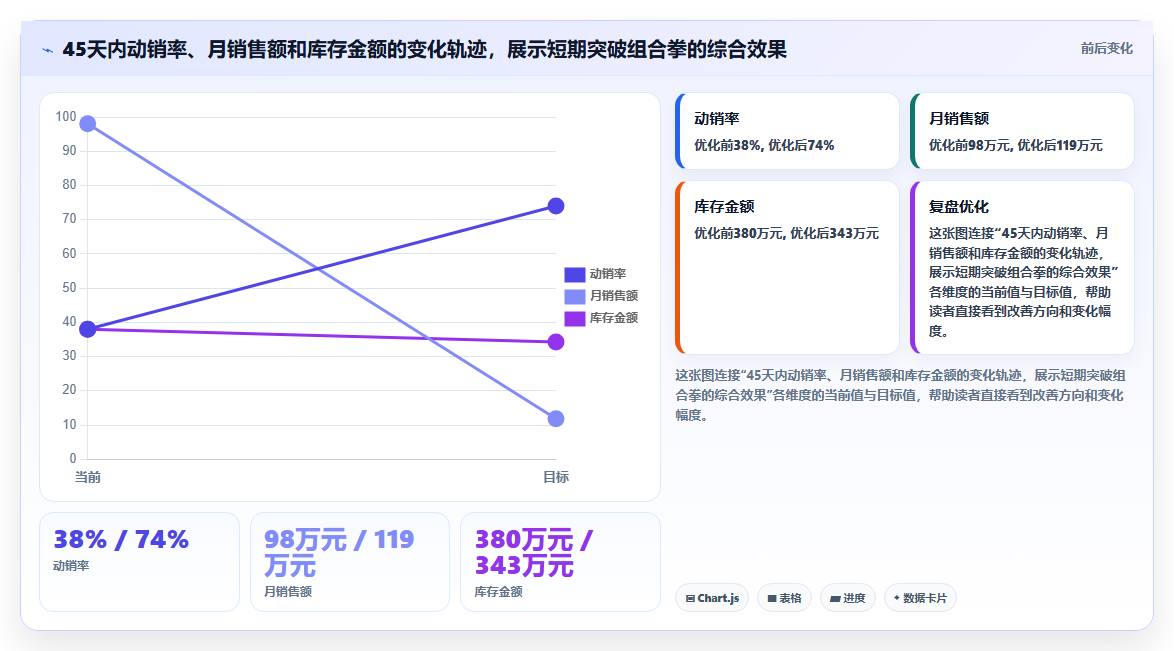Click the sparkle icon in the 数据卡片 tag
This screenshot has height=651, width=1174.
click(896, 598)
